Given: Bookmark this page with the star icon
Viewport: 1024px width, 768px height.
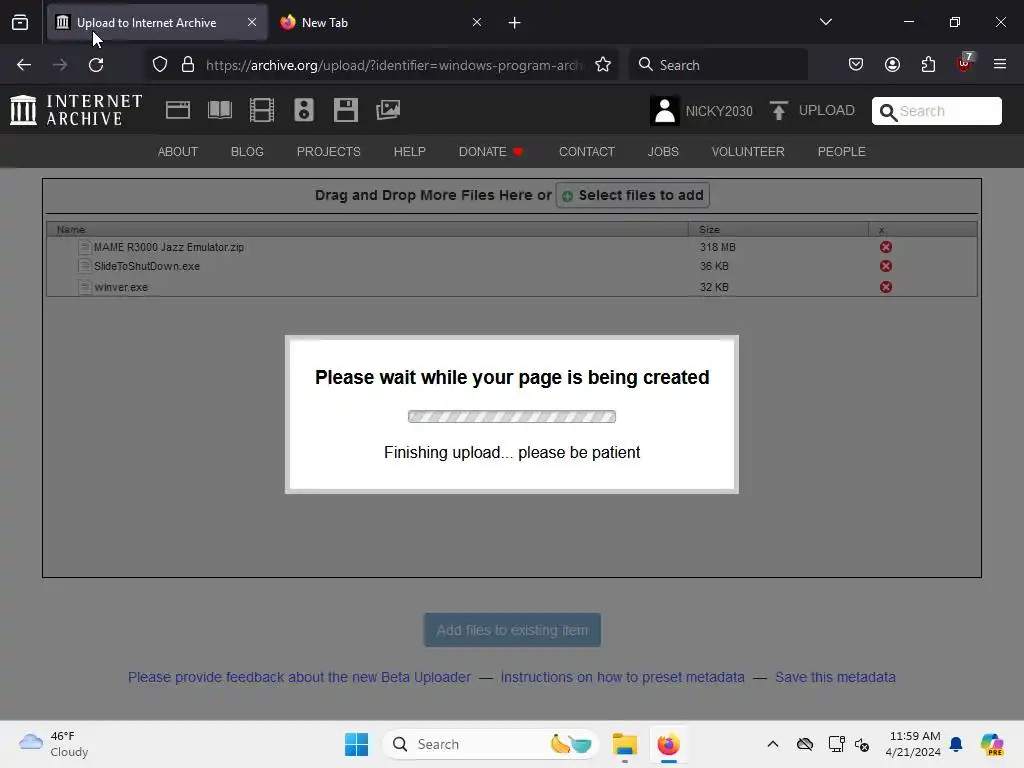Looking at the screenshot, I should click(603, 65).
